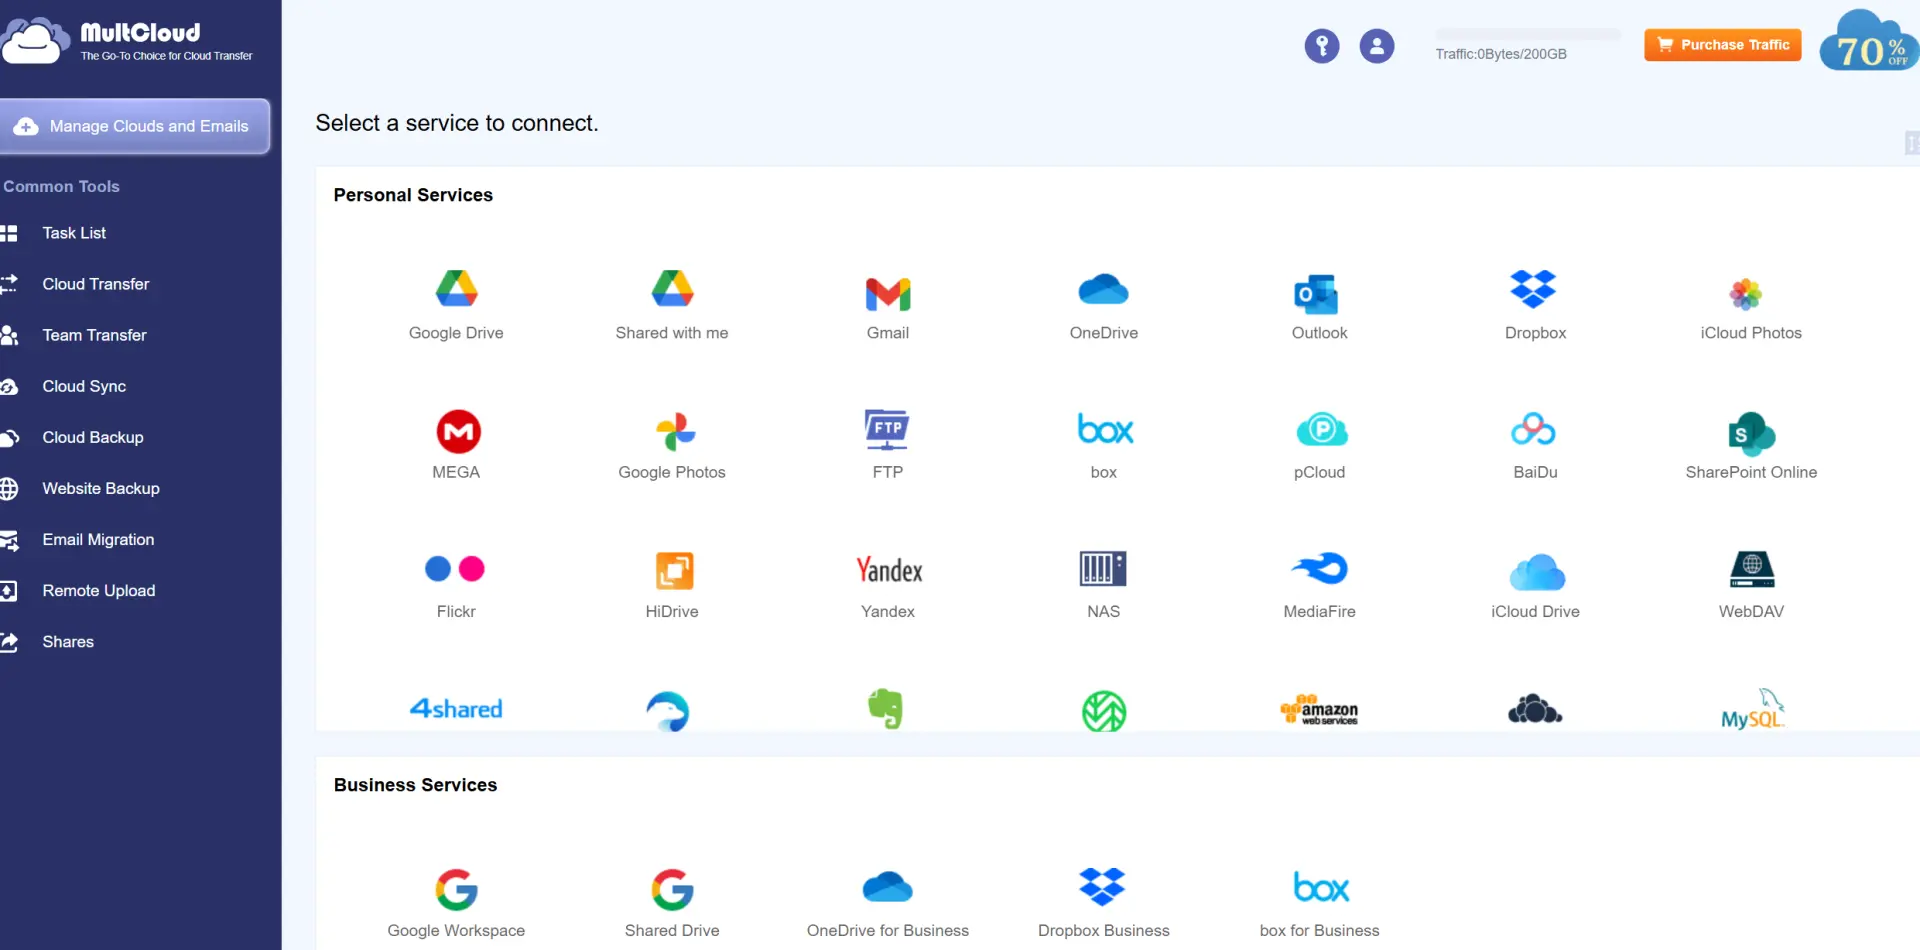Select SharePoint Online

(x=1751, y=445)
